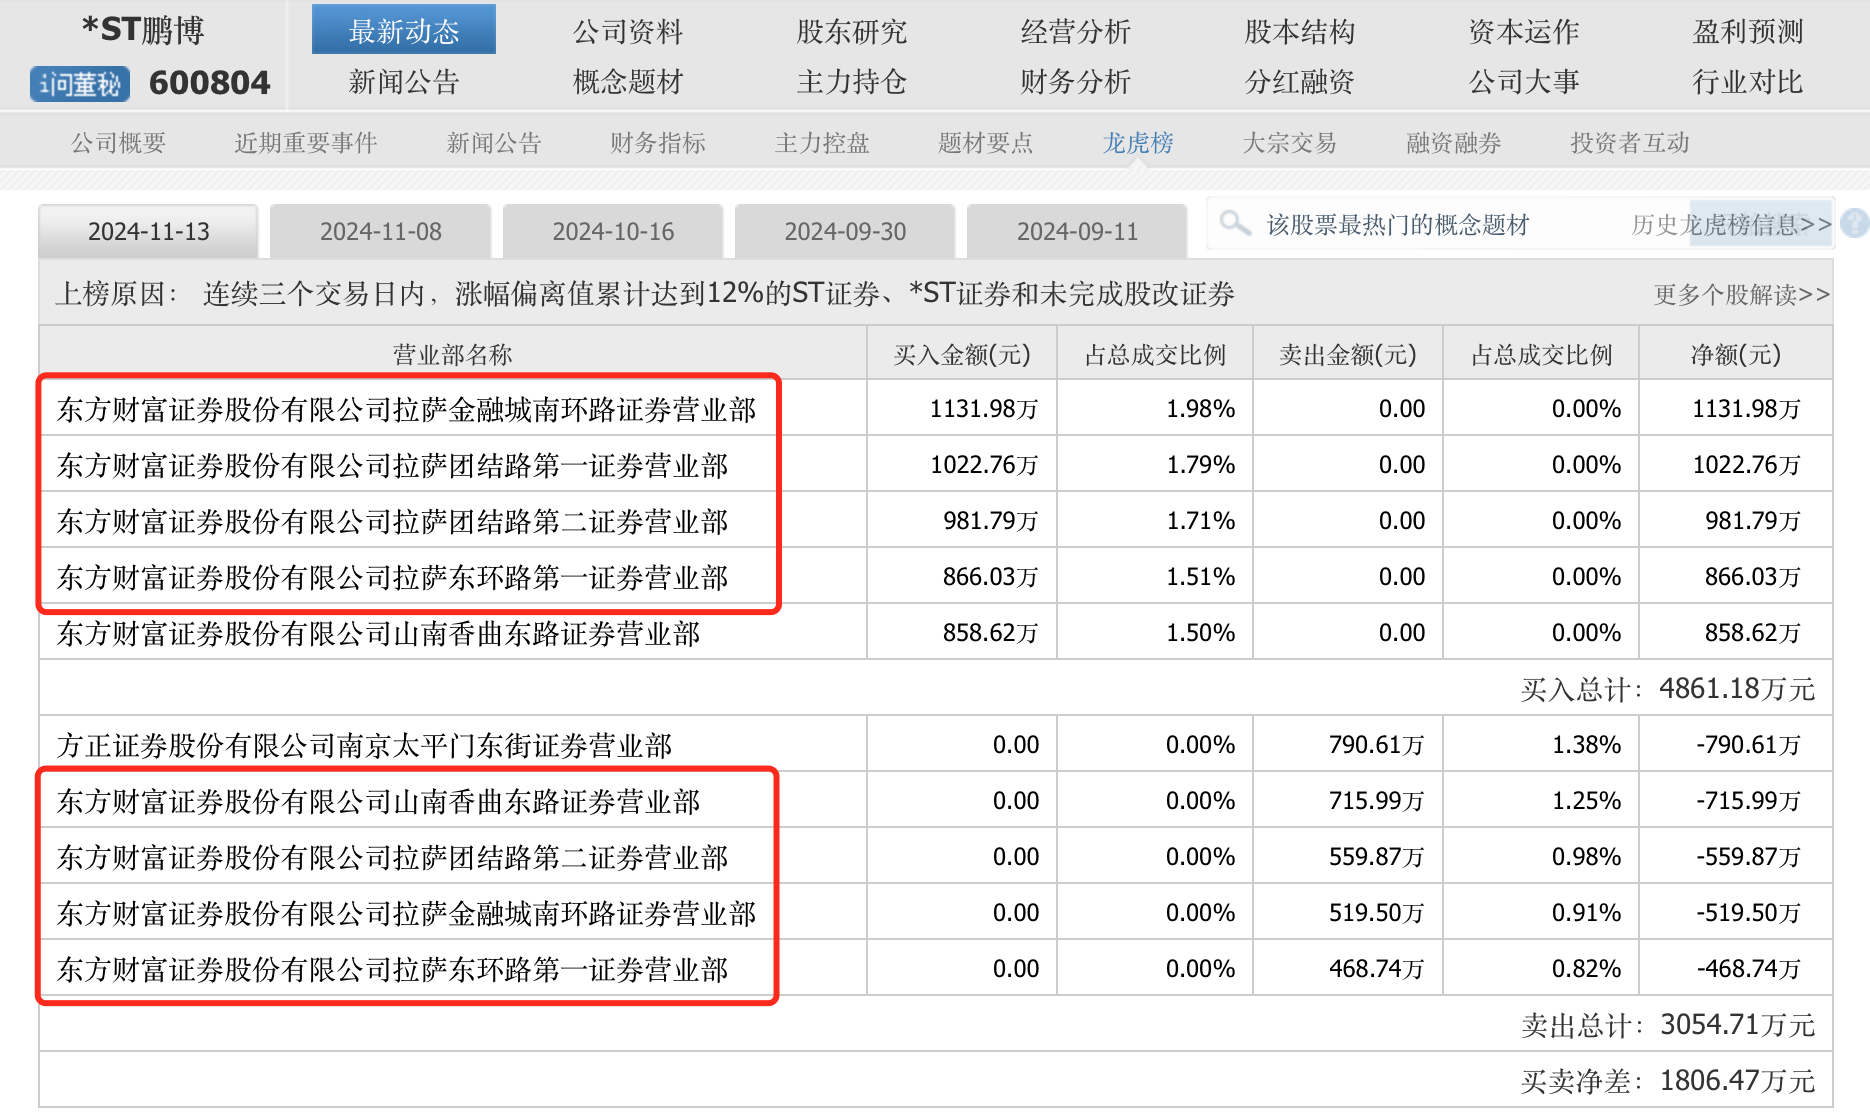Click the 买入总计 4861.18万元 total
The image size is (1870, 1118).
pyautogui.click(x=1667, y=689)
